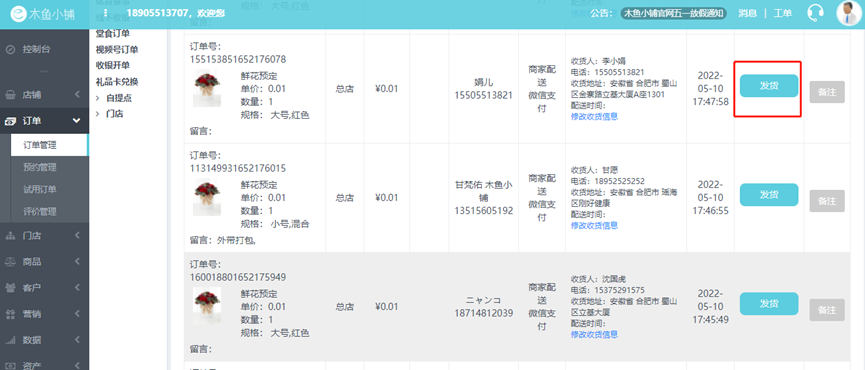Click the 客户 customers icon

10,287
